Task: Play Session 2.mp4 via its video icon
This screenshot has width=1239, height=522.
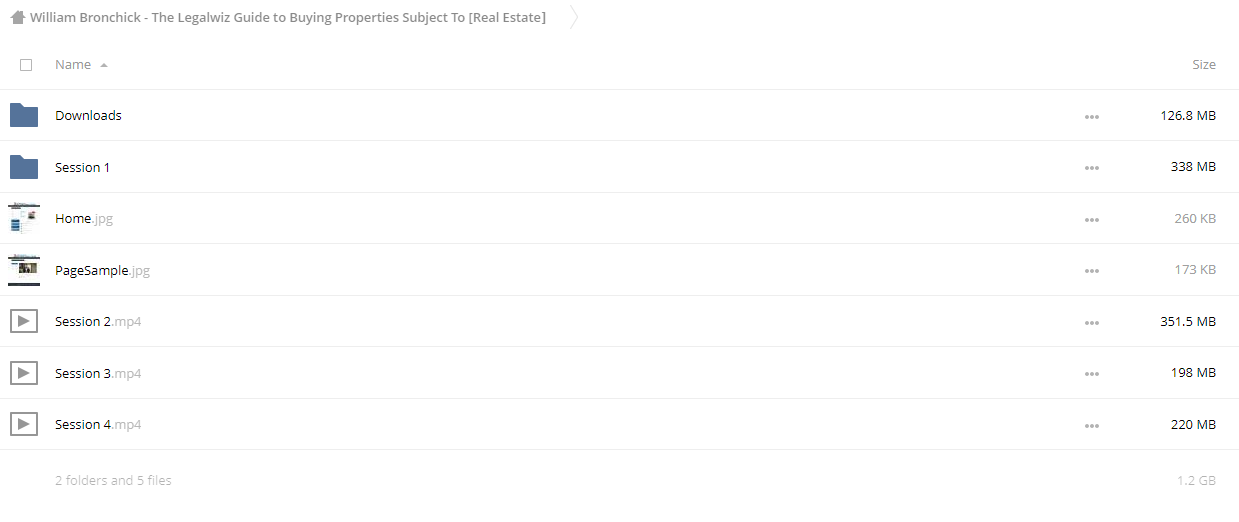Action: (24, 321)
